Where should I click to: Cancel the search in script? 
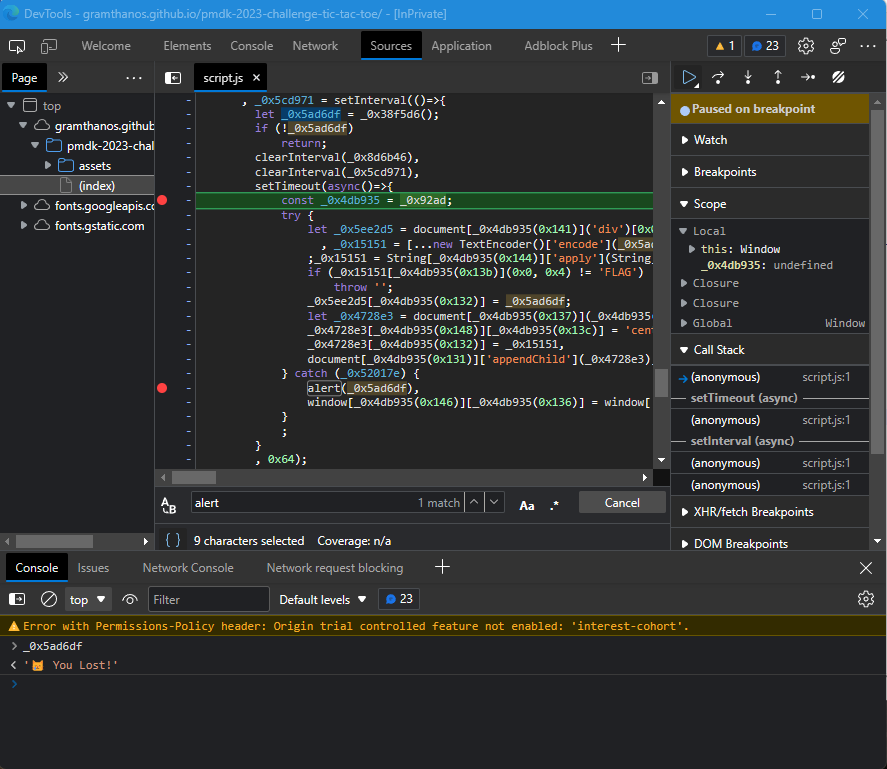[x=621, y=502]
